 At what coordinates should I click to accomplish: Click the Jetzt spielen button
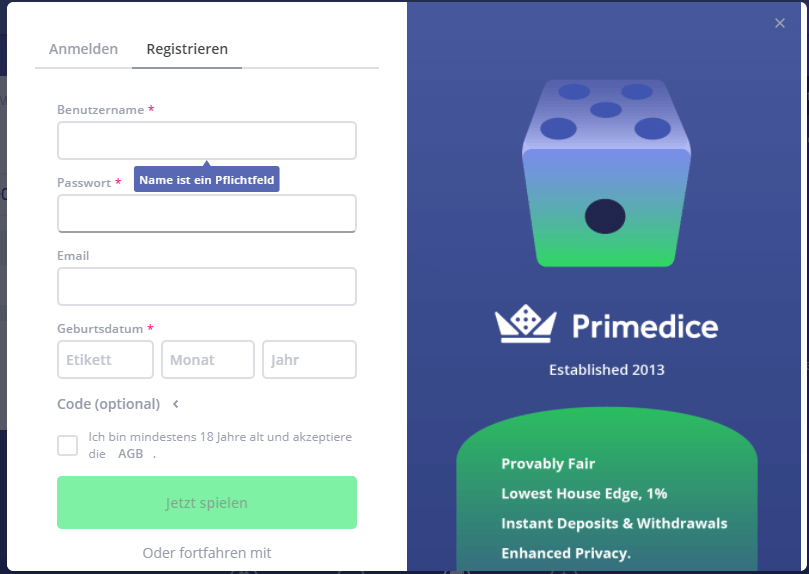tap(207, 502)
